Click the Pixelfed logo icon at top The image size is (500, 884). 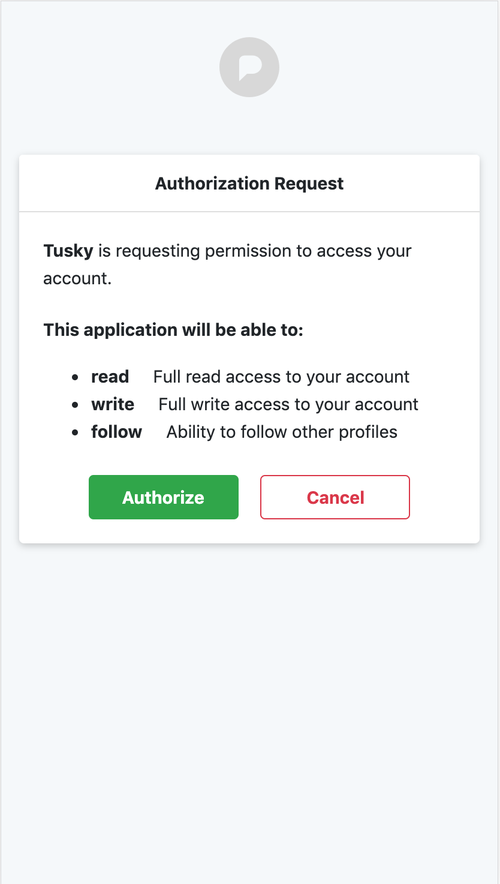[x=249, y=67]
